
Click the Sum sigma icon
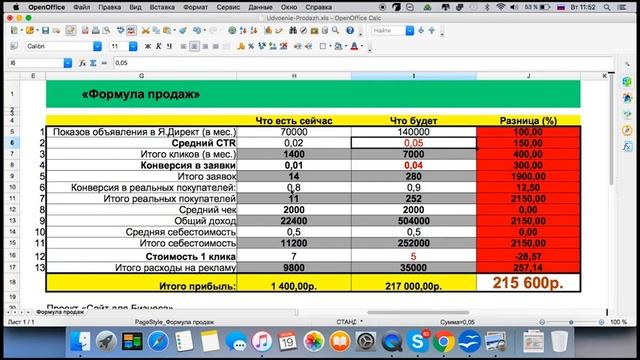point(93,63)
